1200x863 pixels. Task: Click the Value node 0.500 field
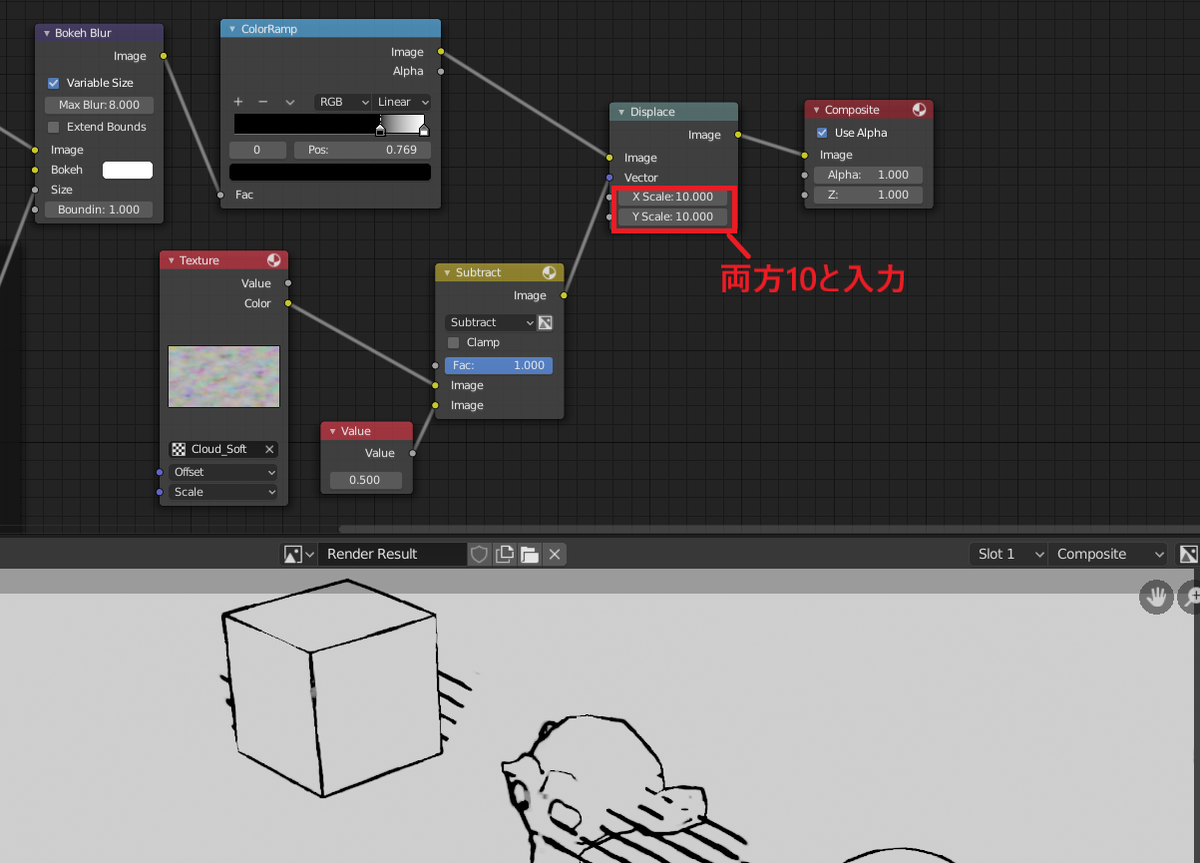tap(366, 480)
